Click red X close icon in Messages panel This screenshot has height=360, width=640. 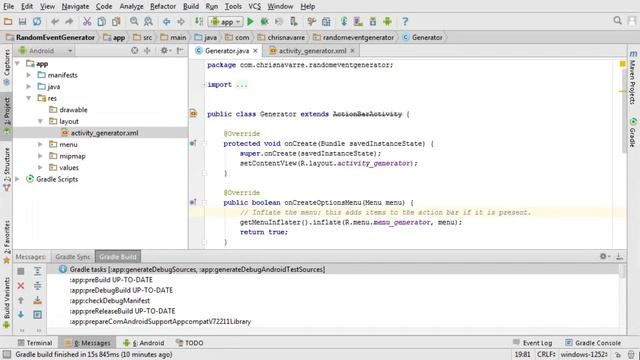21,286
